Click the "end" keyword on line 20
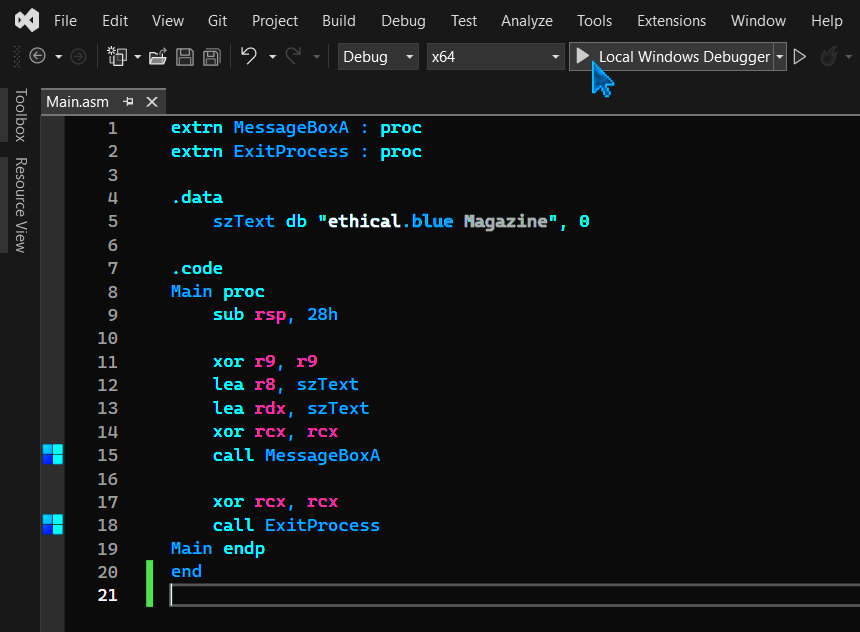 (186, 572)
